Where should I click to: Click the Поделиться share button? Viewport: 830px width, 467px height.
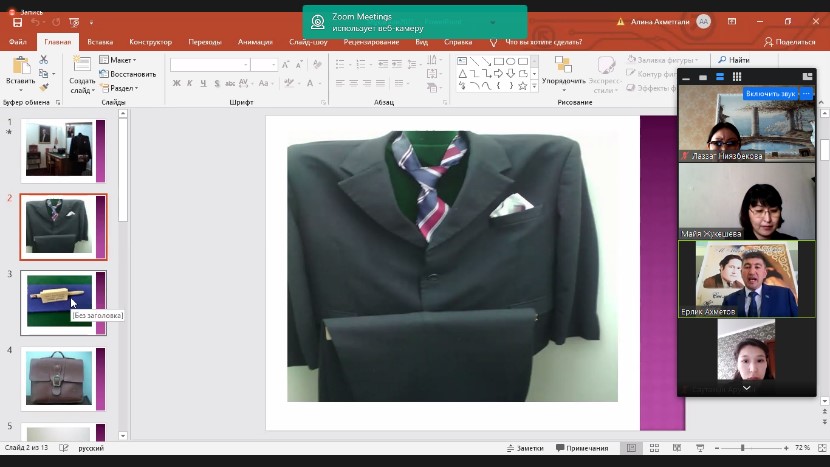tap(790, 42)
